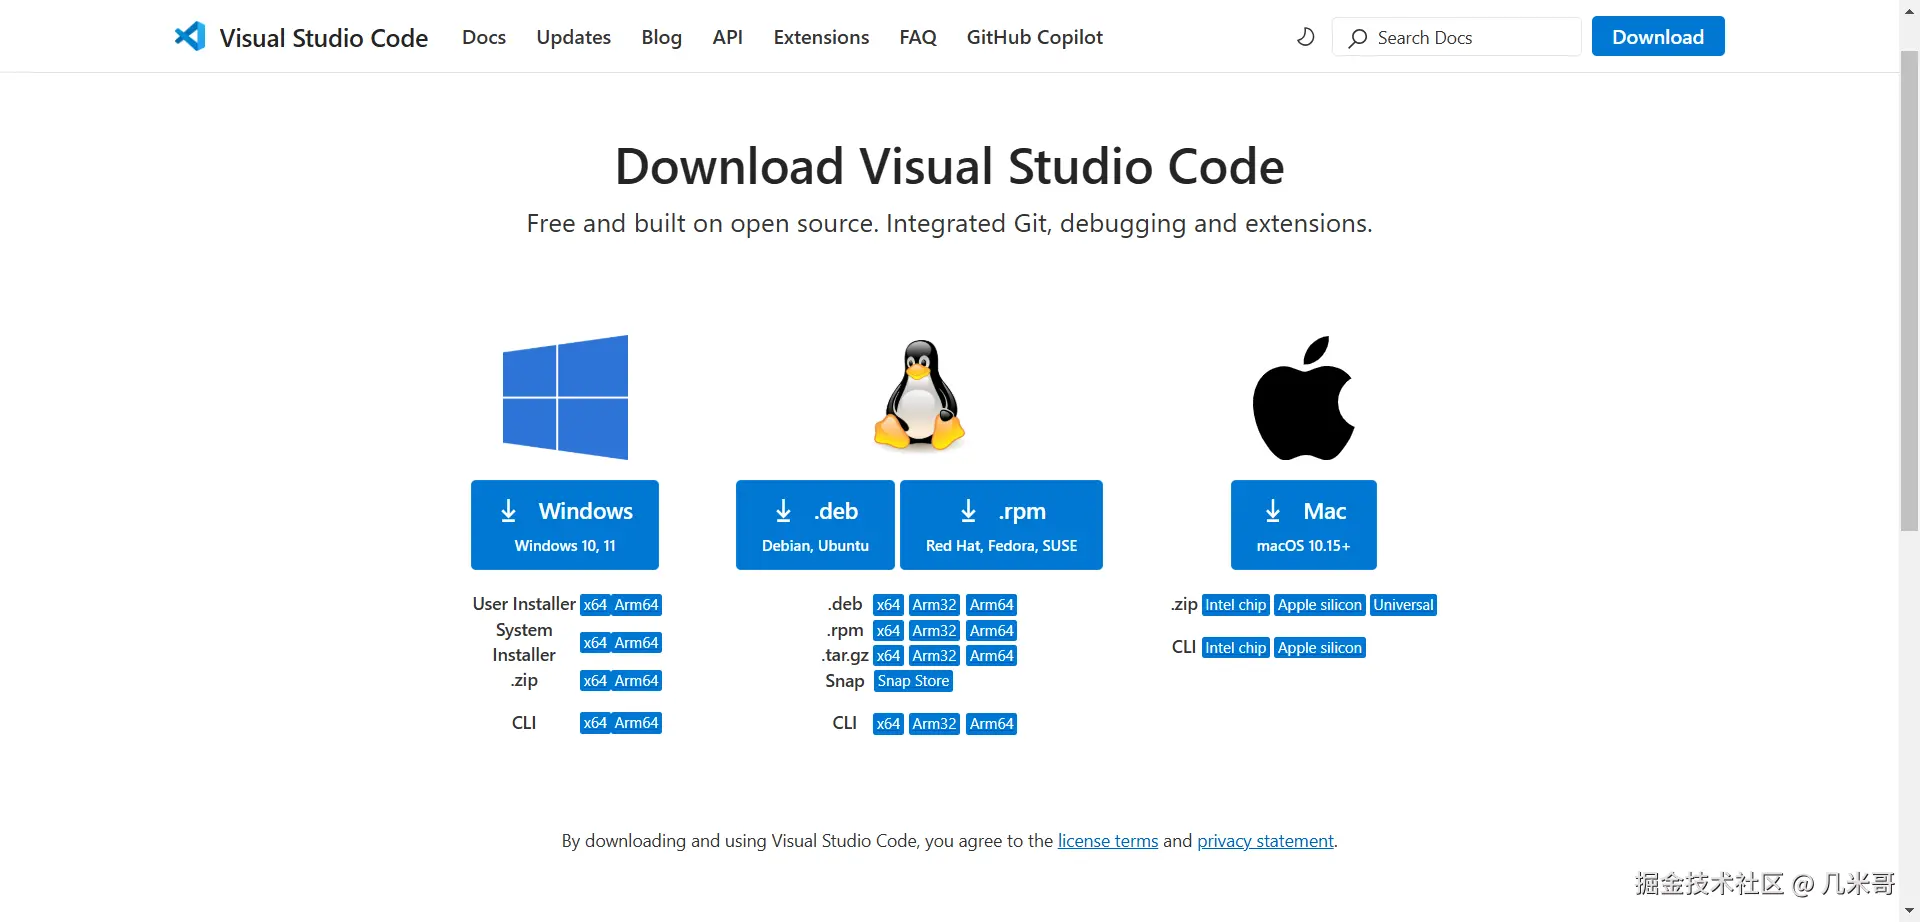
Task: Select Intel chip for Mac .zip
Action: click(x=1236, y=605)
